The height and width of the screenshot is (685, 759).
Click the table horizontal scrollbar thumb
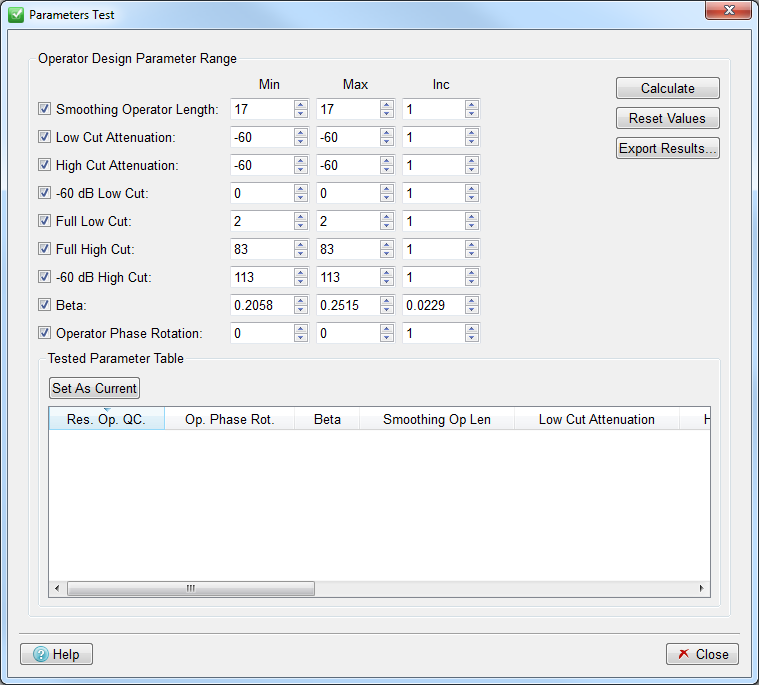click(x=191, y=588)
